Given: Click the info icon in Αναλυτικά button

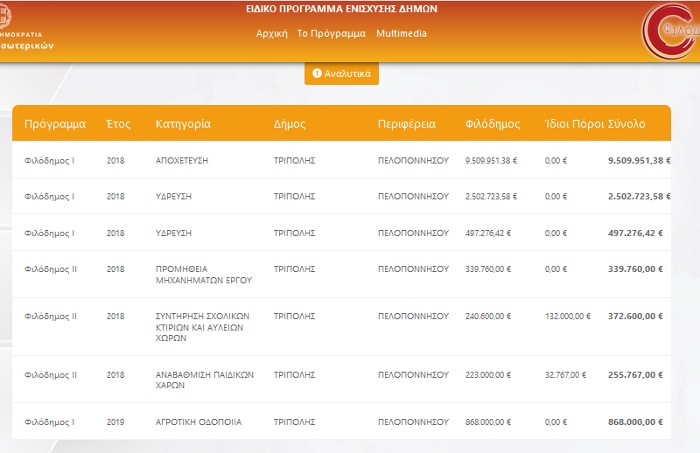Looking at the screenshot, I should pos(317,73).
